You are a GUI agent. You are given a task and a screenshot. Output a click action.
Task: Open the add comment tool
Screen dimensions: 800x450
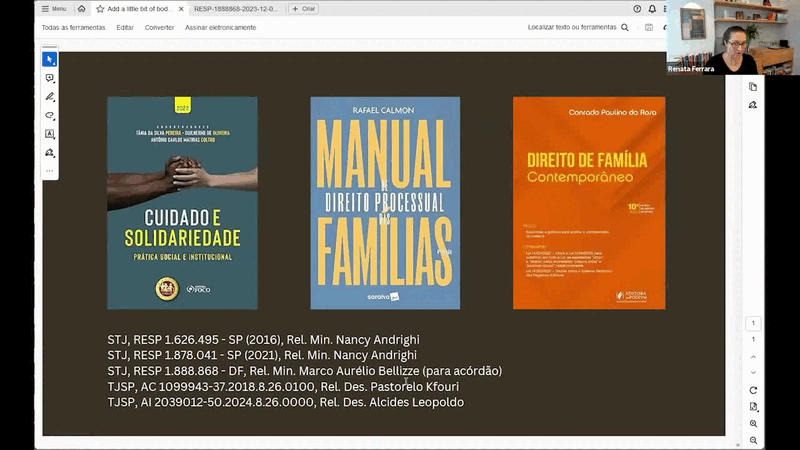tap(49, 78)
